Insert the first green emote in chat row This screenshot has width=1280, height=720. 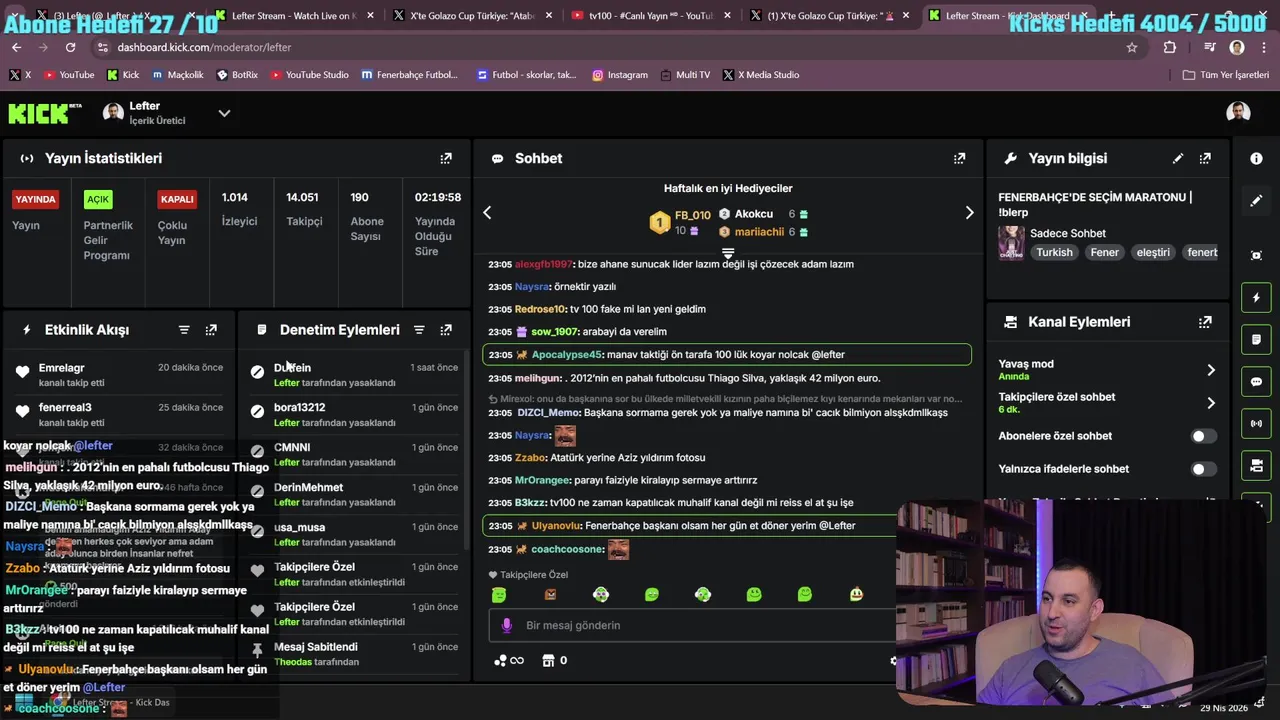(499, 594)
